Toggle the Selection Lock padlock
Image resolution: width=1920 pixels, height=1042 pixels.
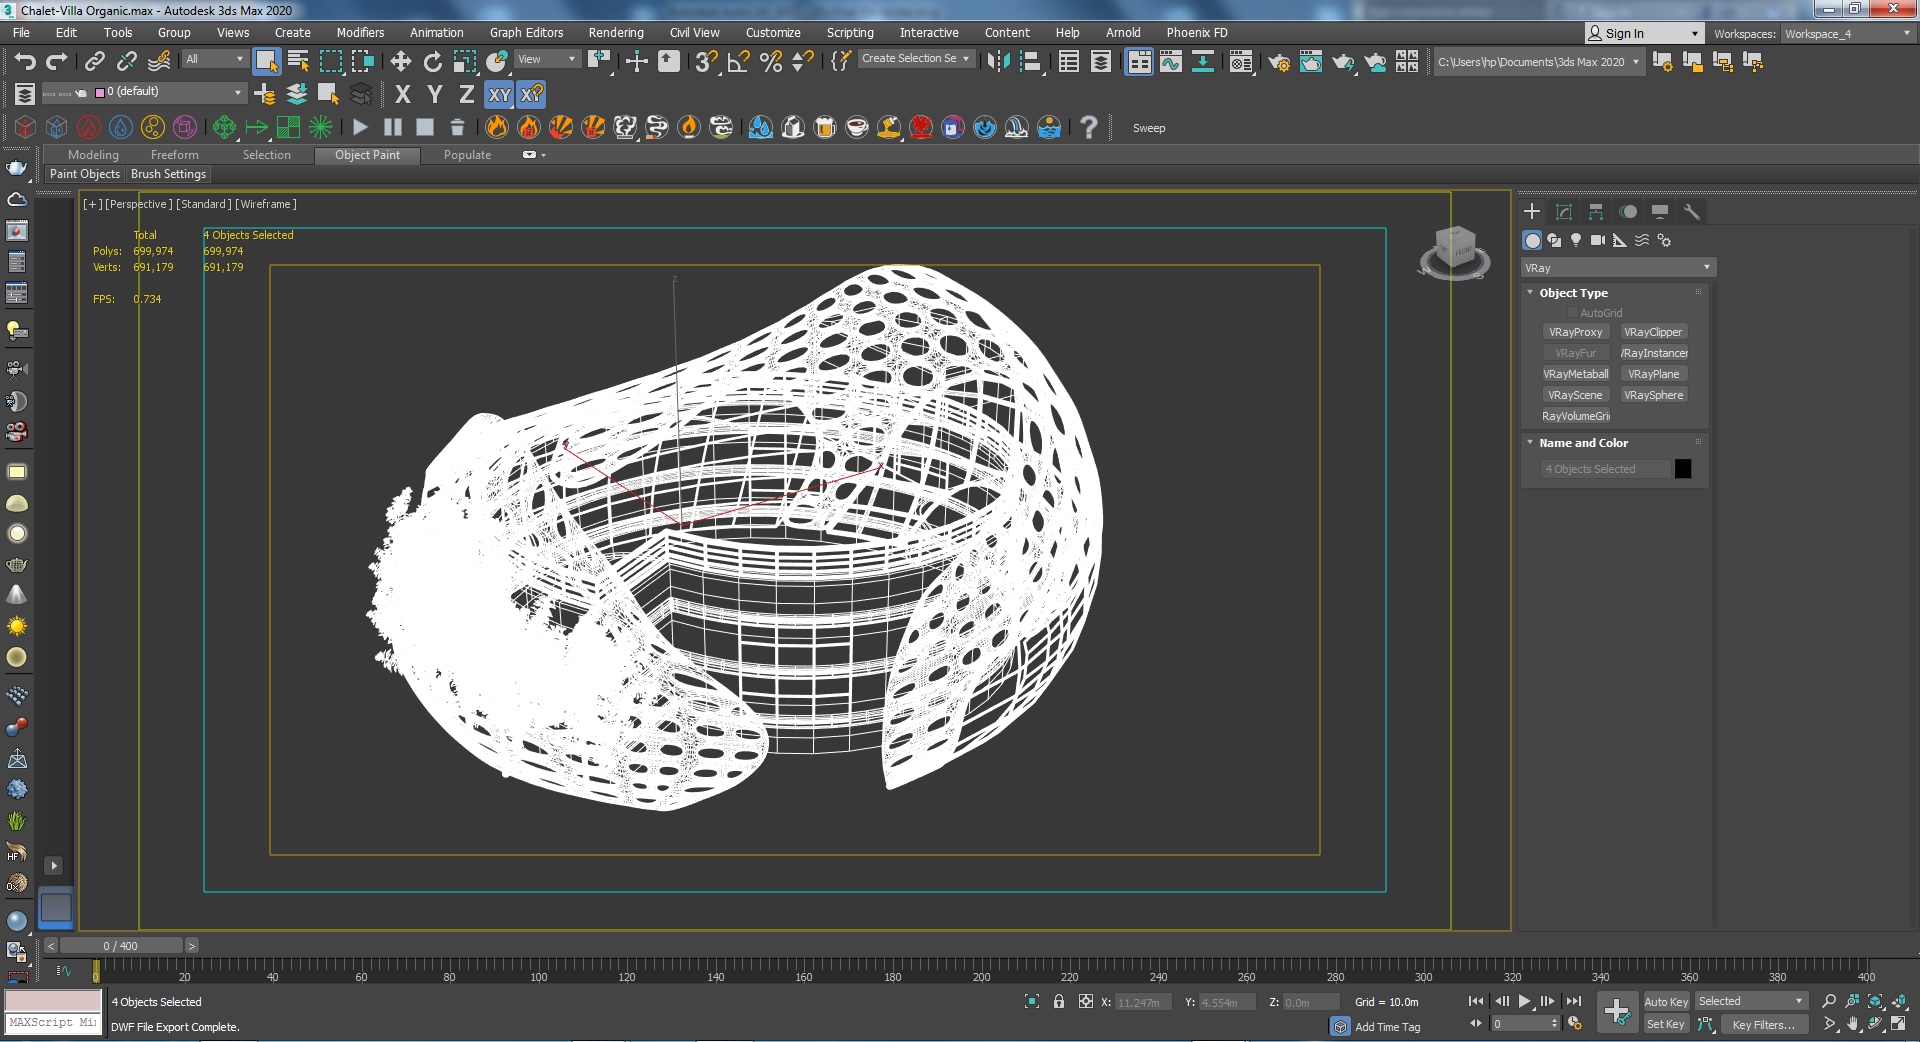pos(1059,1002)
